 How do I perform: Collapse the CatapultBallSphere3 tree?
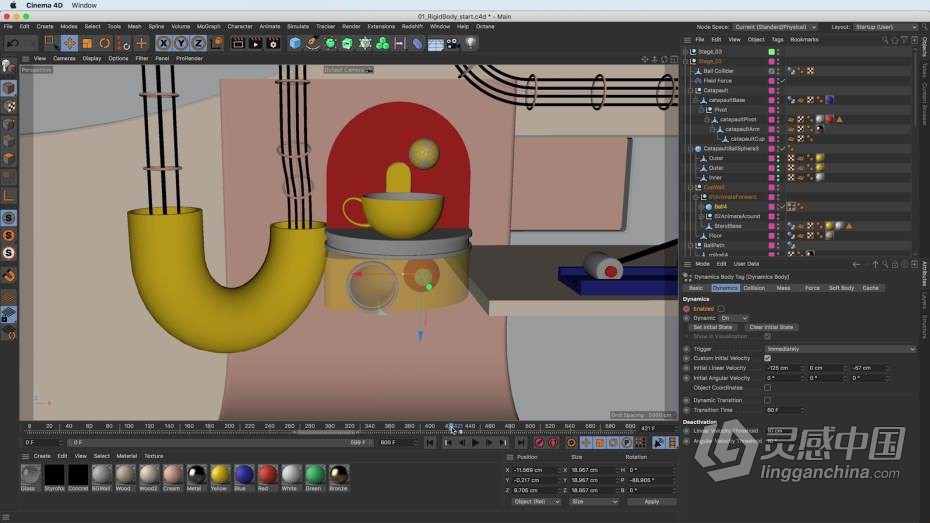click(691, 149)
